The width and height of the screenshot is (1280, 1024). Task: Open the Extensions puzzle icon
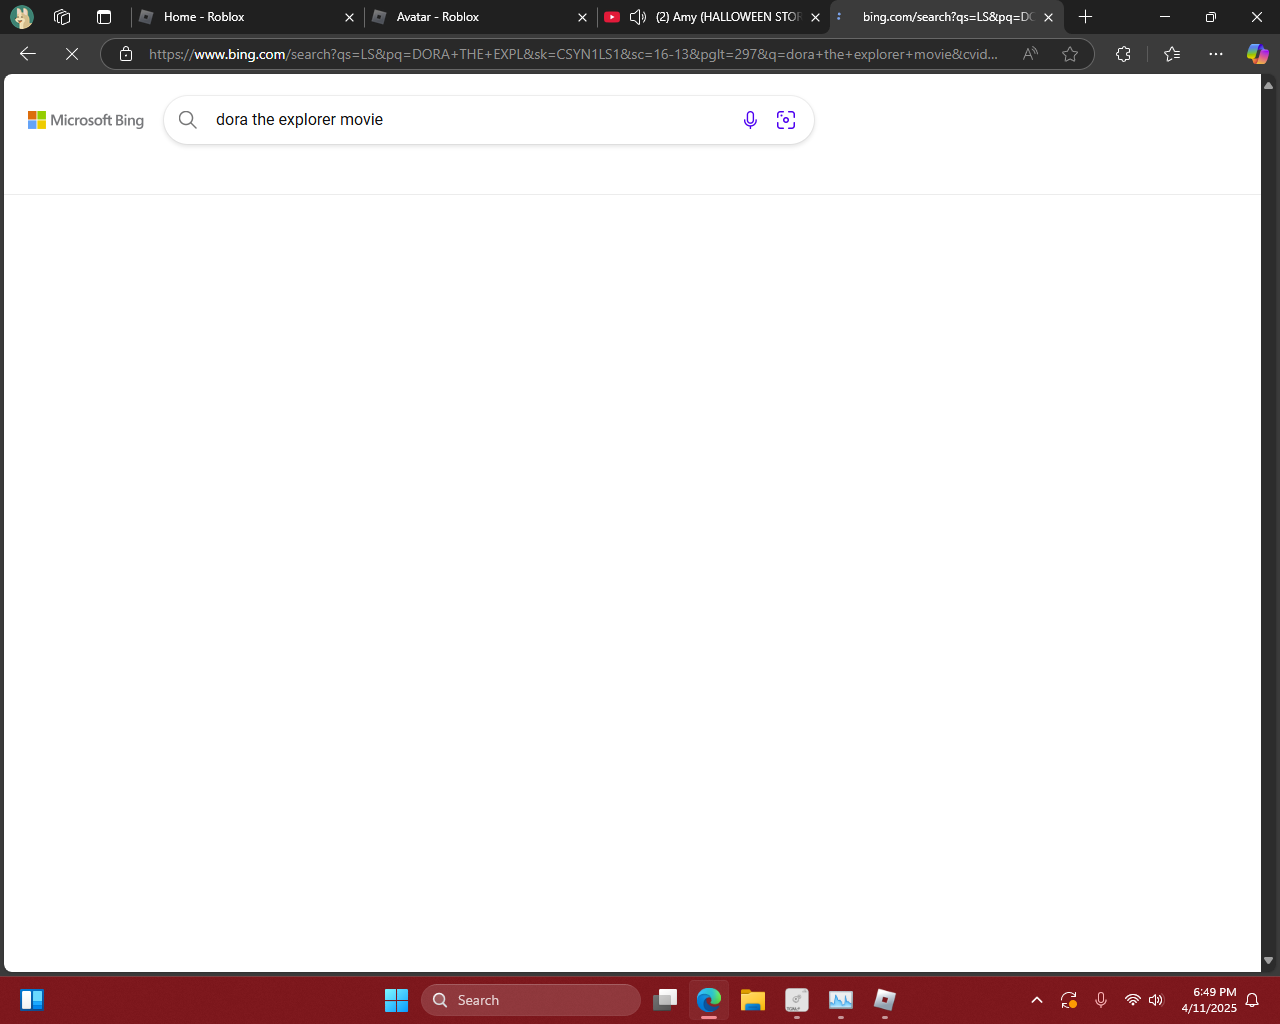tap(1123, 54)
